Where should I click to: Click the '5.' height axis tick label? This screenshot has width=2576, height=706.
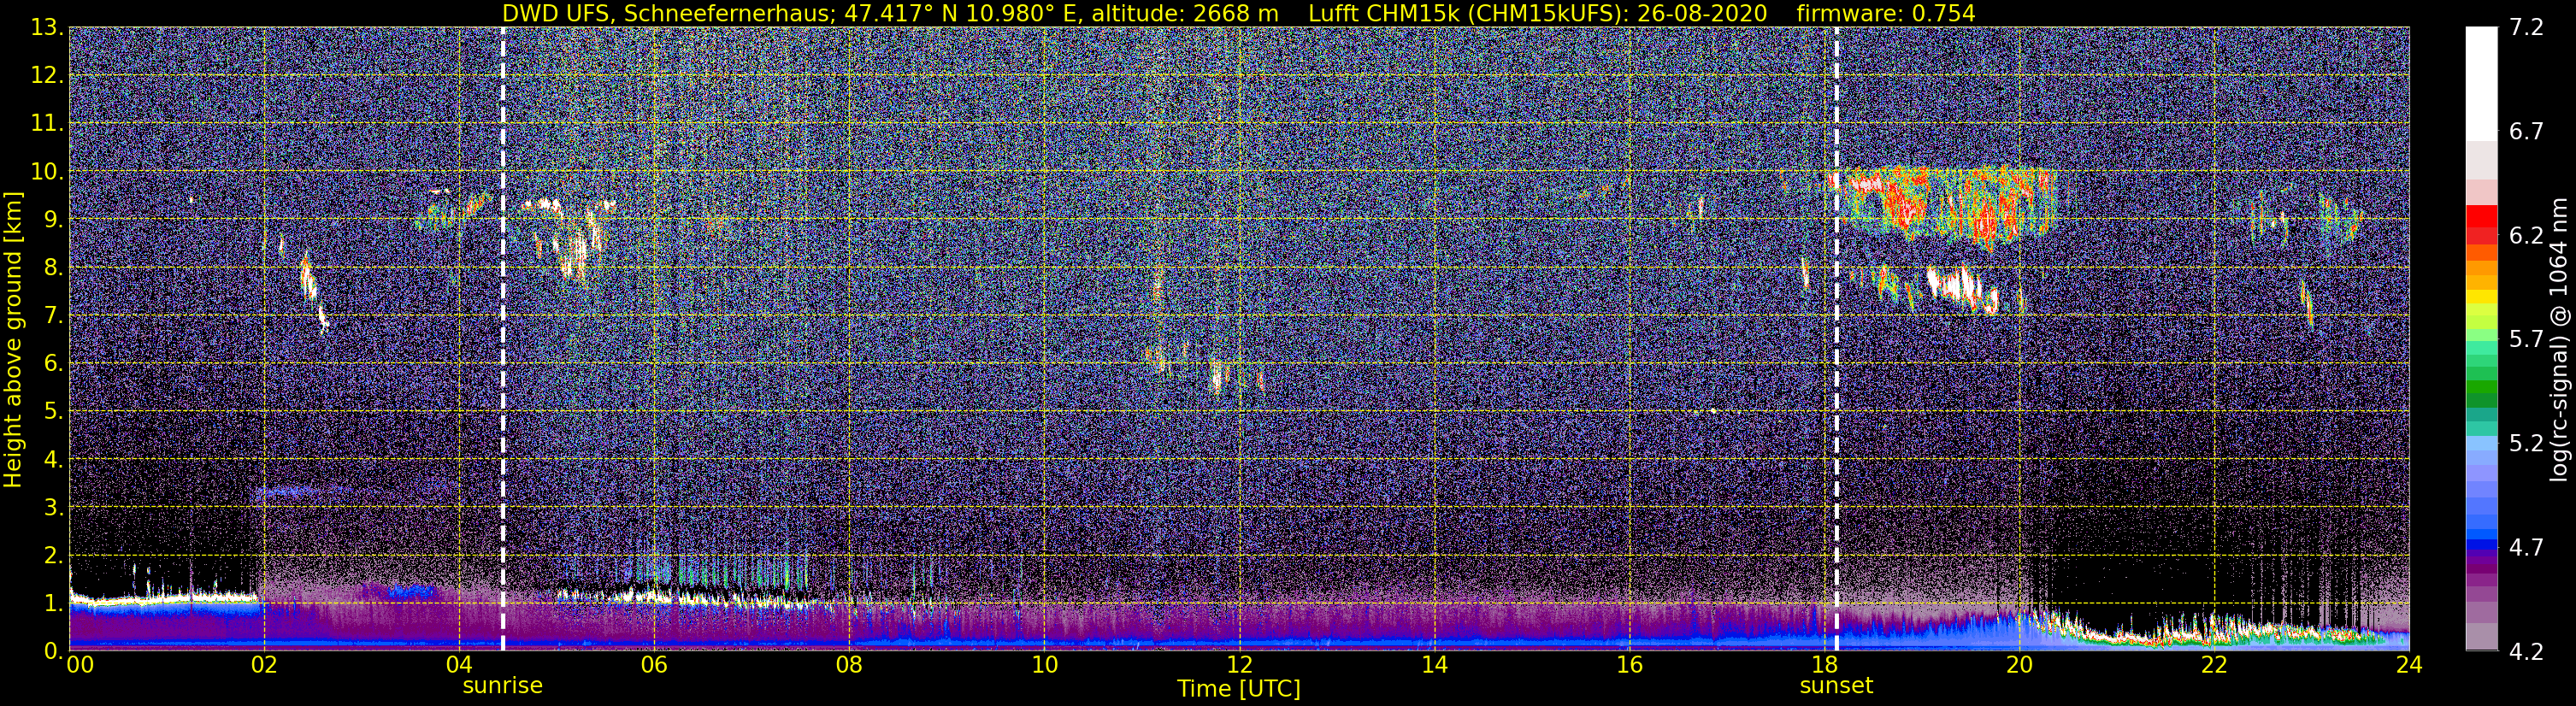[52, 412]
